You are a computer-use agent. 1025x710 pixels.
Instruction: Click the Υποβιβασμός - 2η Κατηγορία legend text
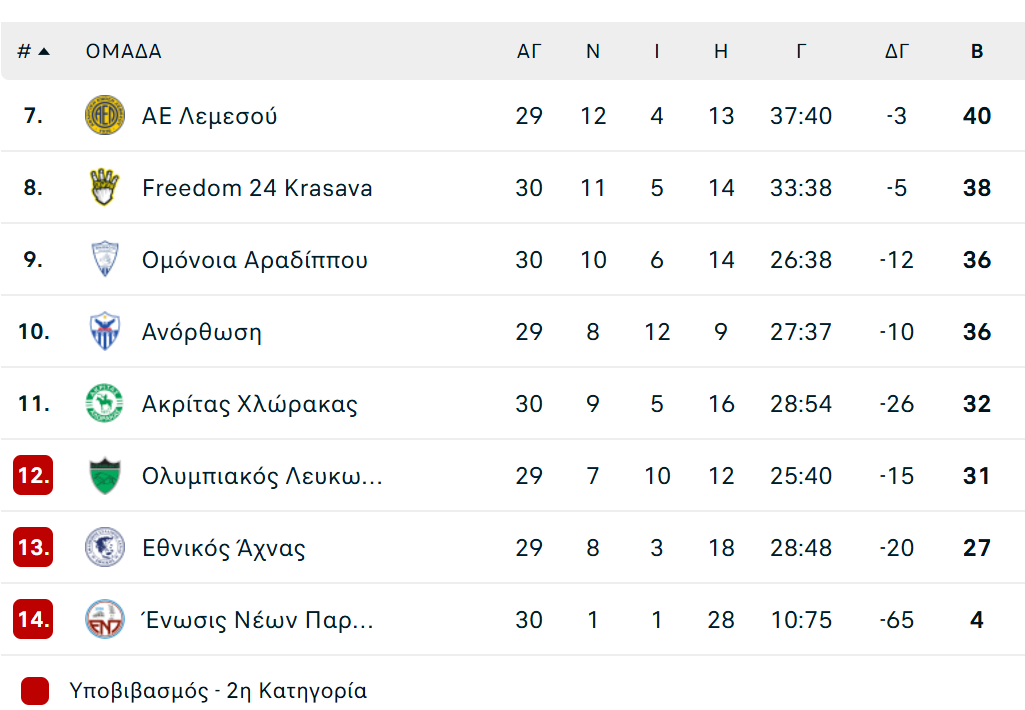point(218,691)
